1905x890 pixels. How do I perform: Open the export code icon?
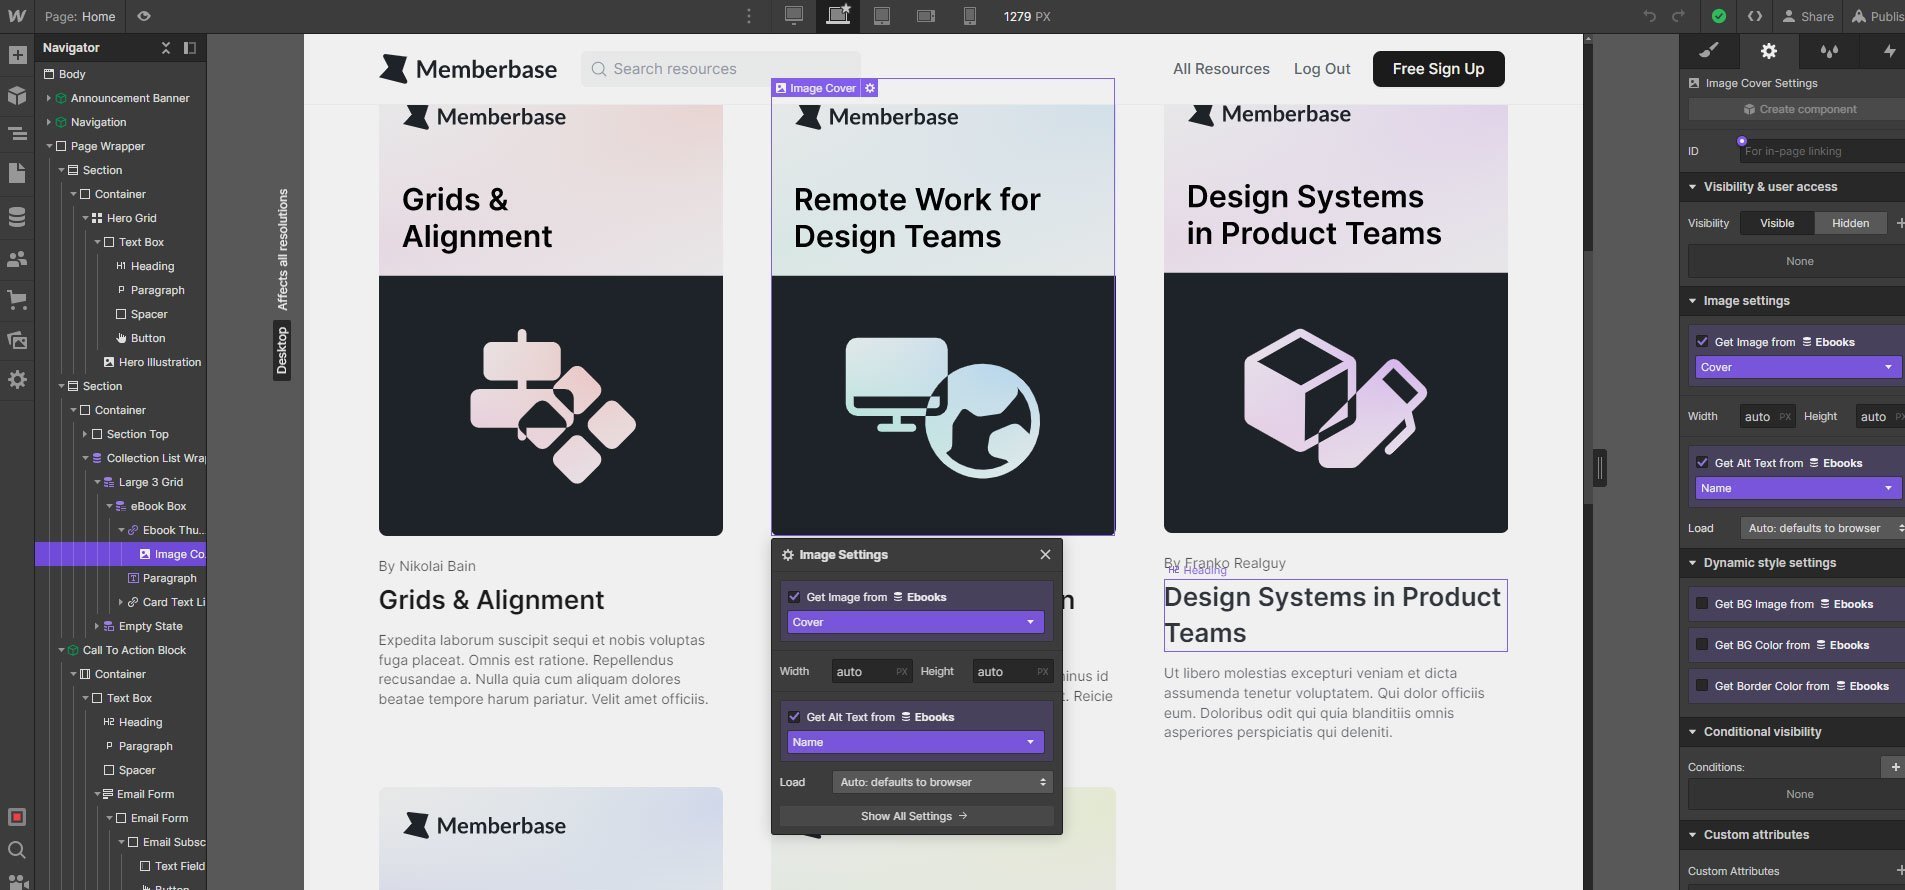tap(1755, 16)
